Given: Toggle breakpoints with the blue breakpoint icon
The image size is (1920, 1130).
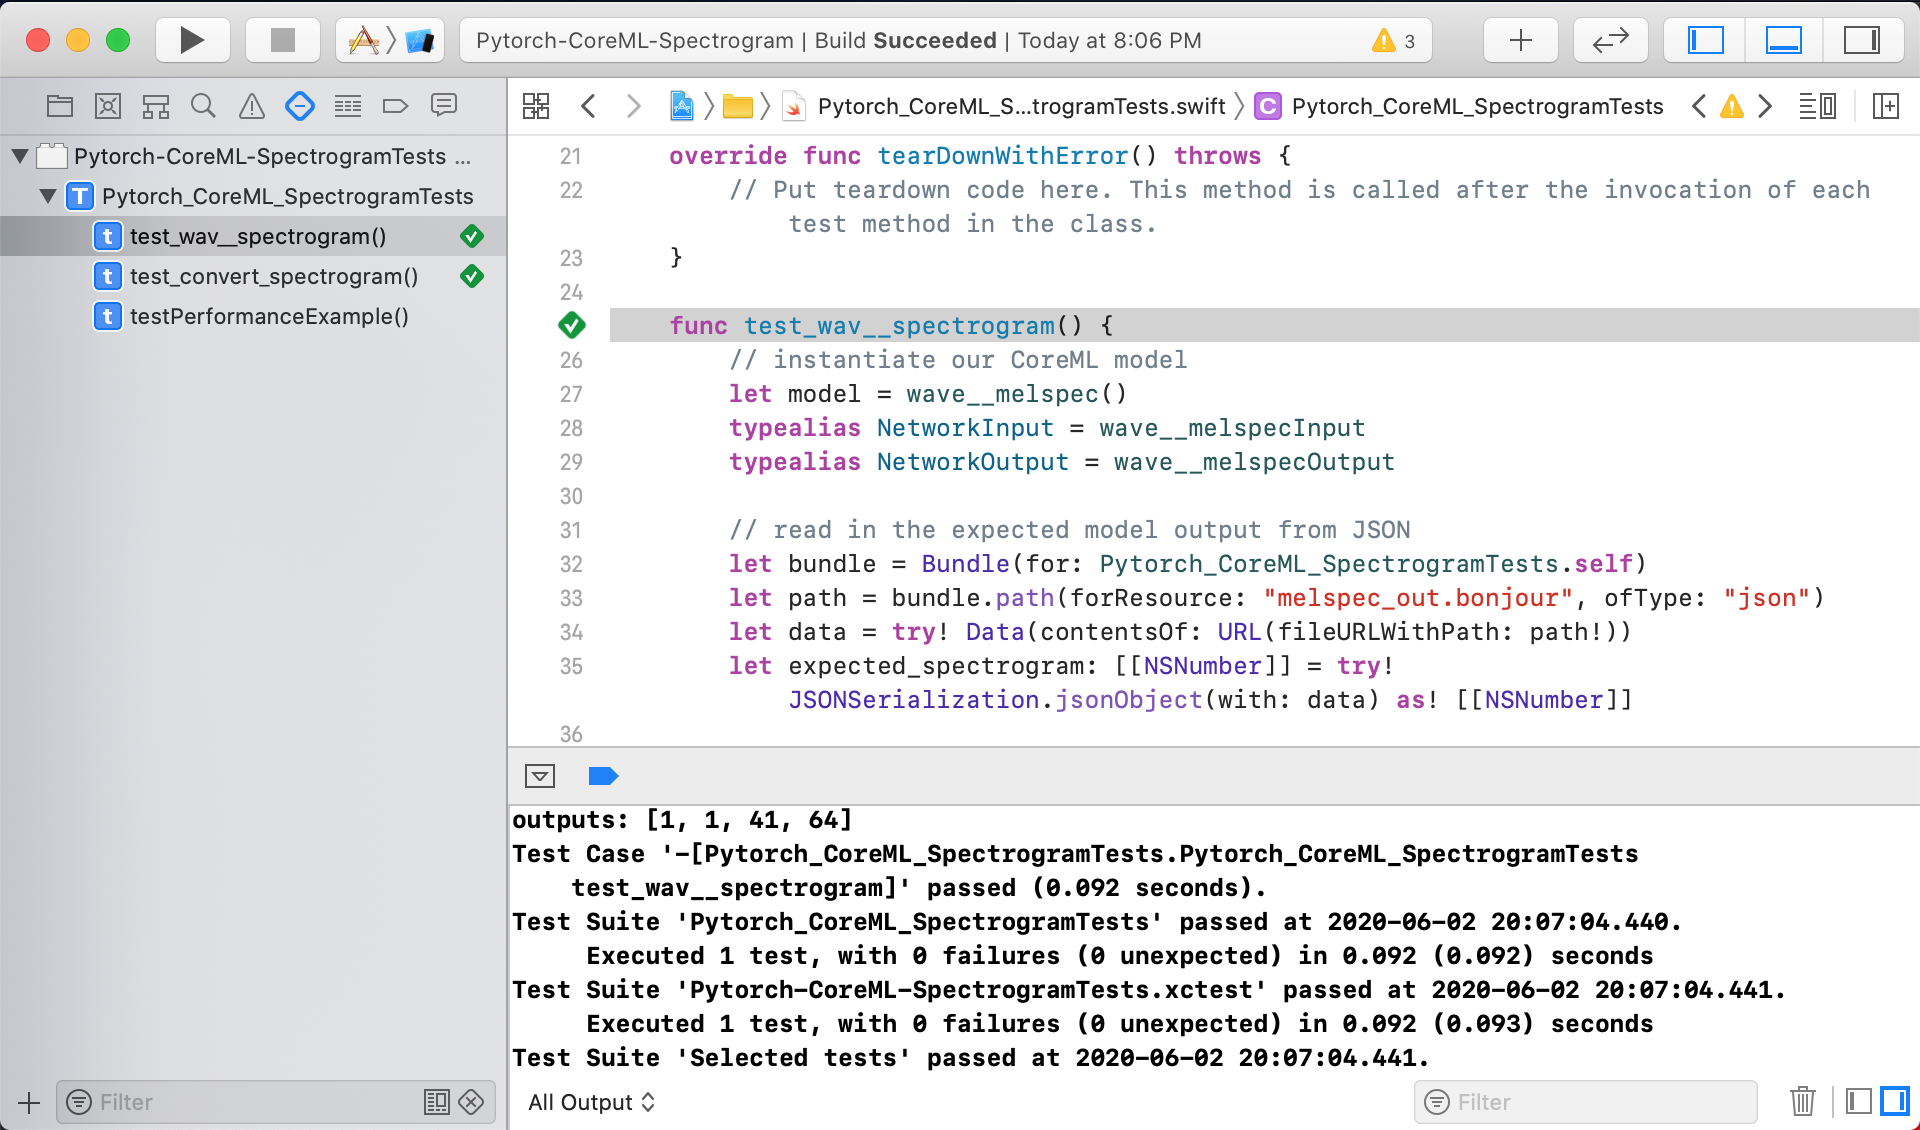Looking at the screenshot, I should [x=603, y=776].
